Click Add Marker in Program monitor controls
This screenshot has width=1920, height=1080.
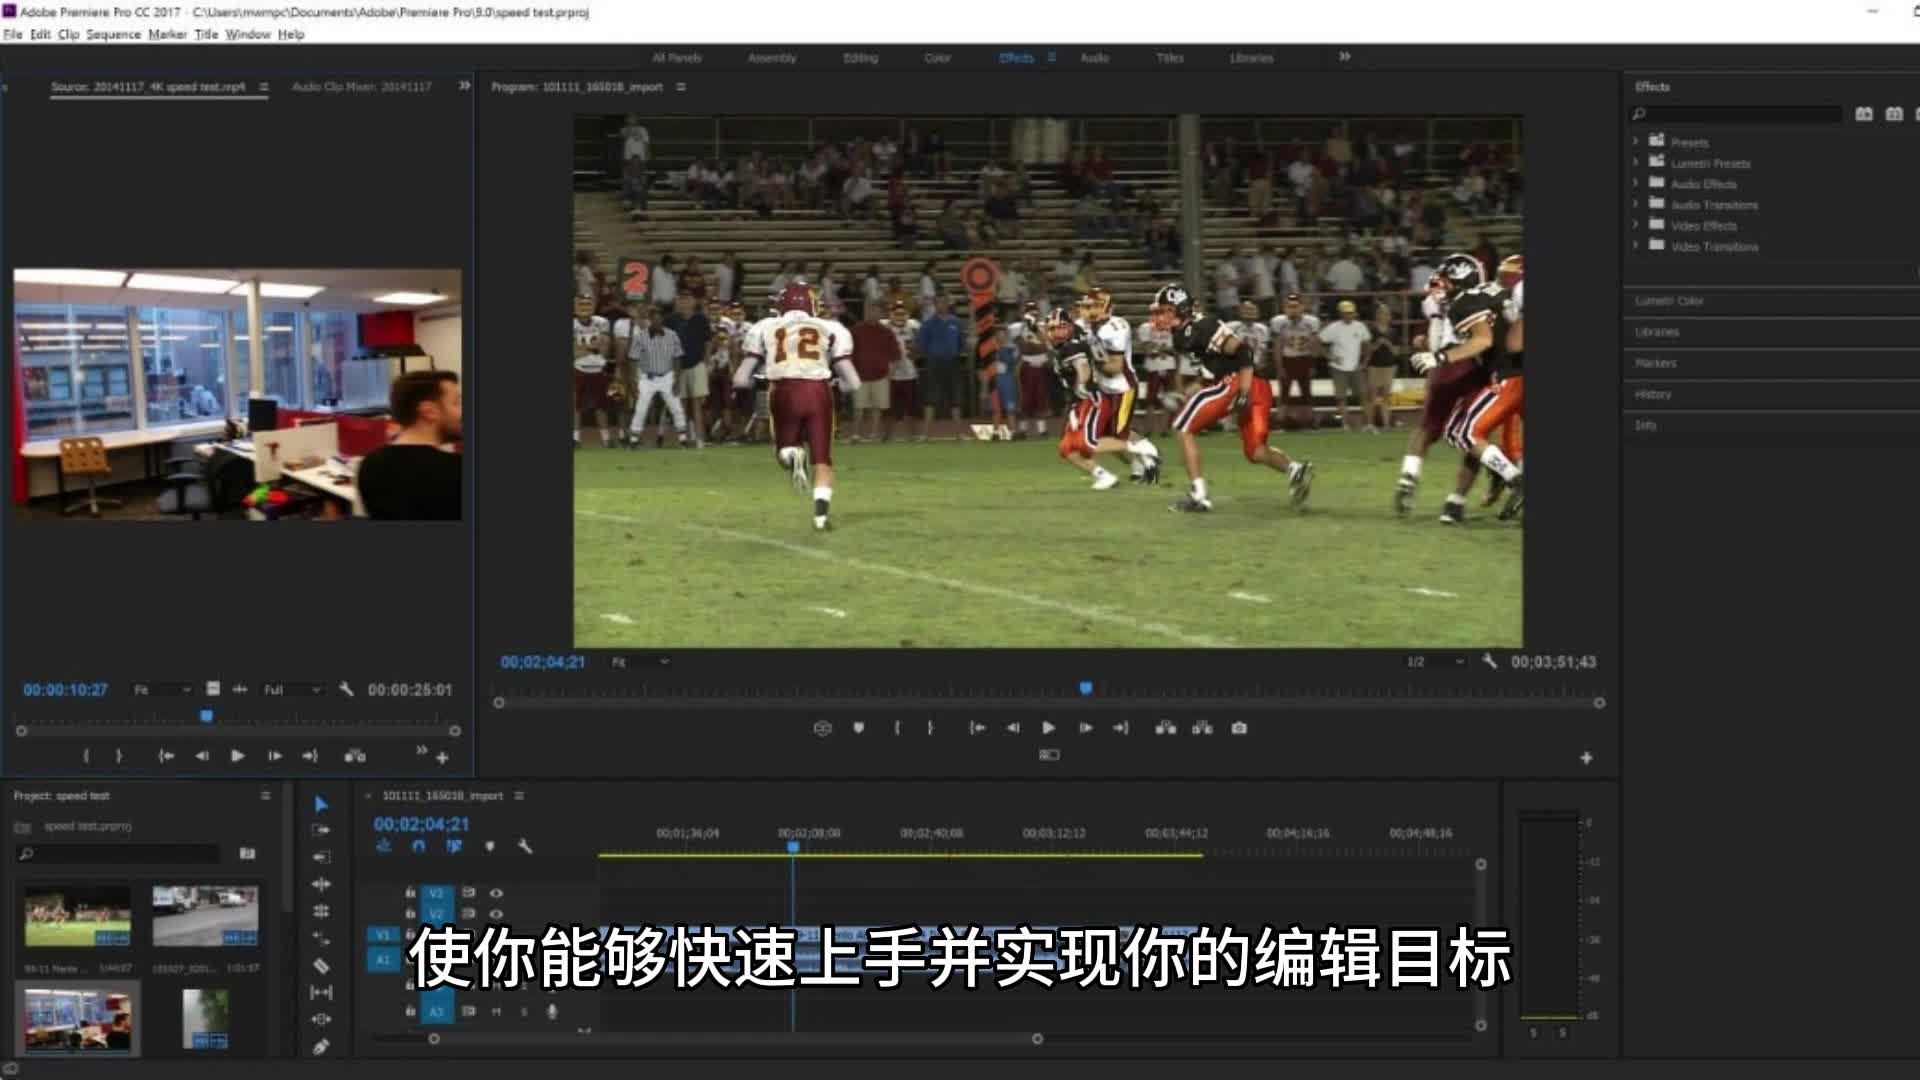tap(858, 728)
